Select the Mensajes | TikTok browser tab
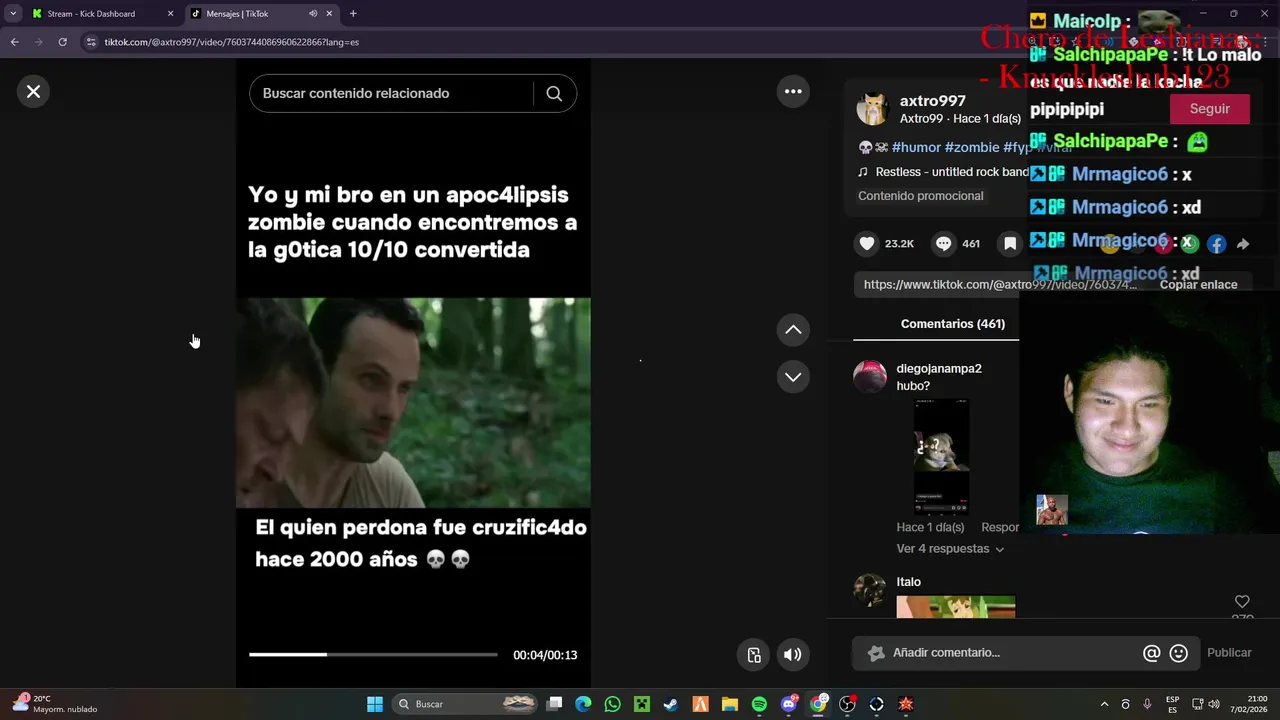This screenshot has width=1280, height=720. 261,14
